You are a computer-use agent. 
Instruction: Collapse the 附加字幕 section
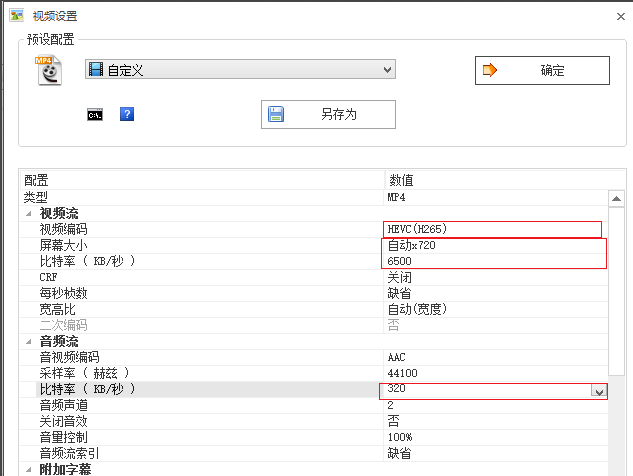pos(29,470)
